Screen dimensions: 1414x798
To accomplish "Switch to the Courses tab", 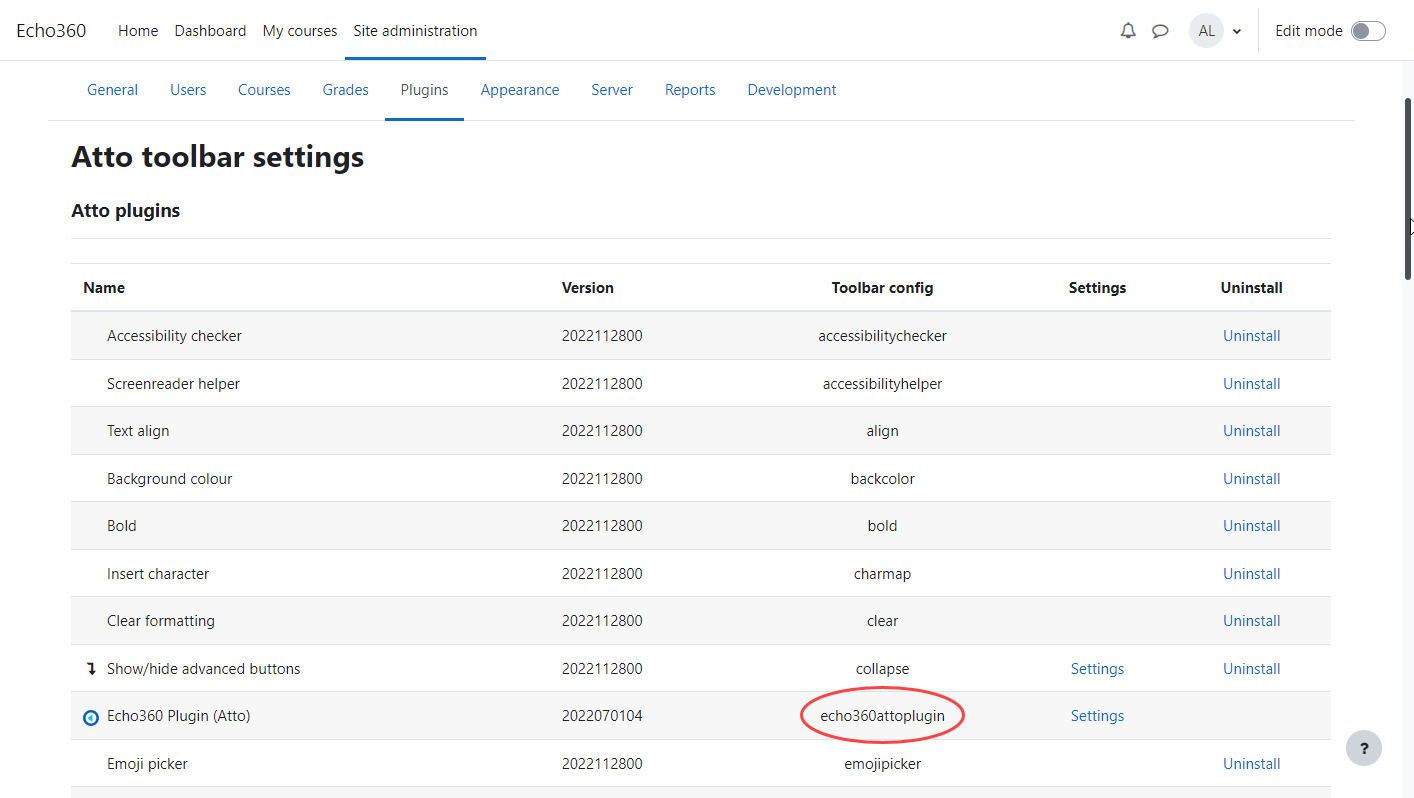I will tap(264, 90).
